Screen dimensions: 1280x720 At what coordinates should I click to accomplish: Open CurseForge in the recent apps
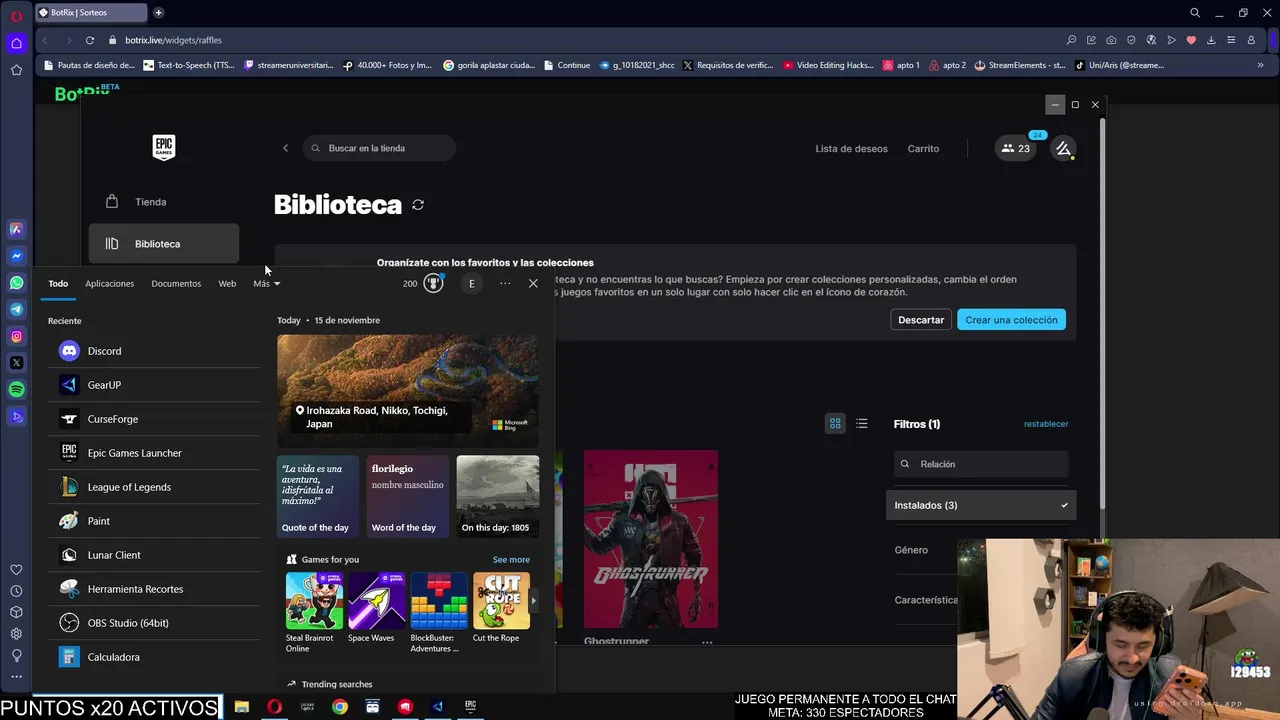coord(154,419)
